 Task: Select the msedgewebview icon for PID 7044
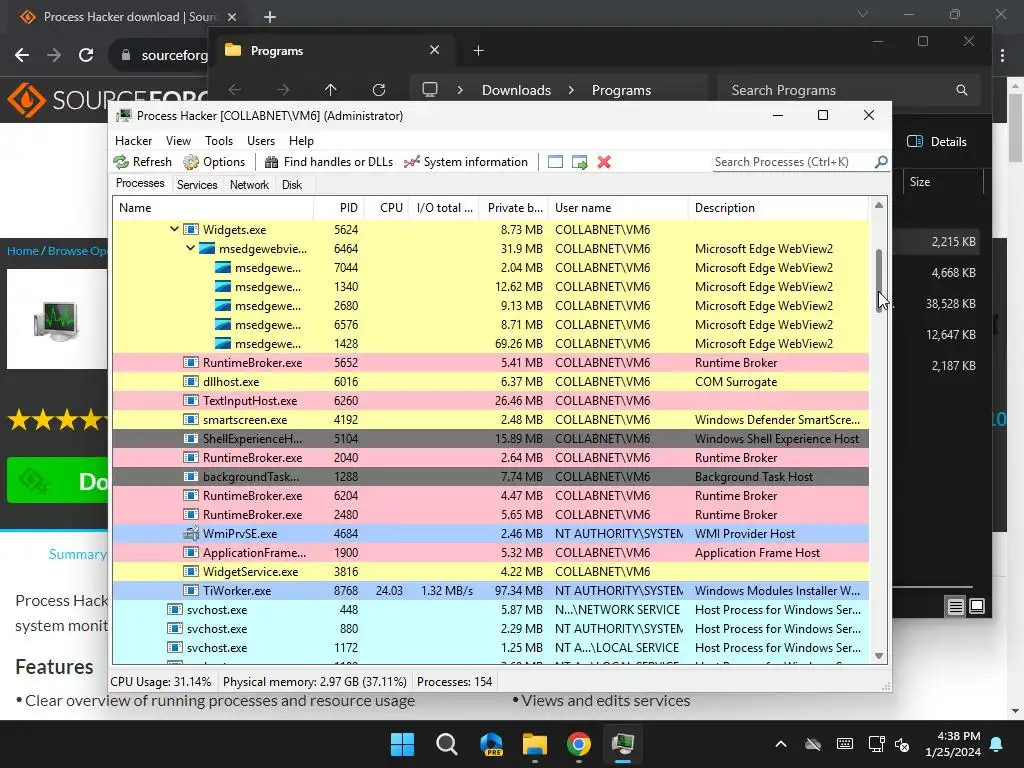click(223, 268)
